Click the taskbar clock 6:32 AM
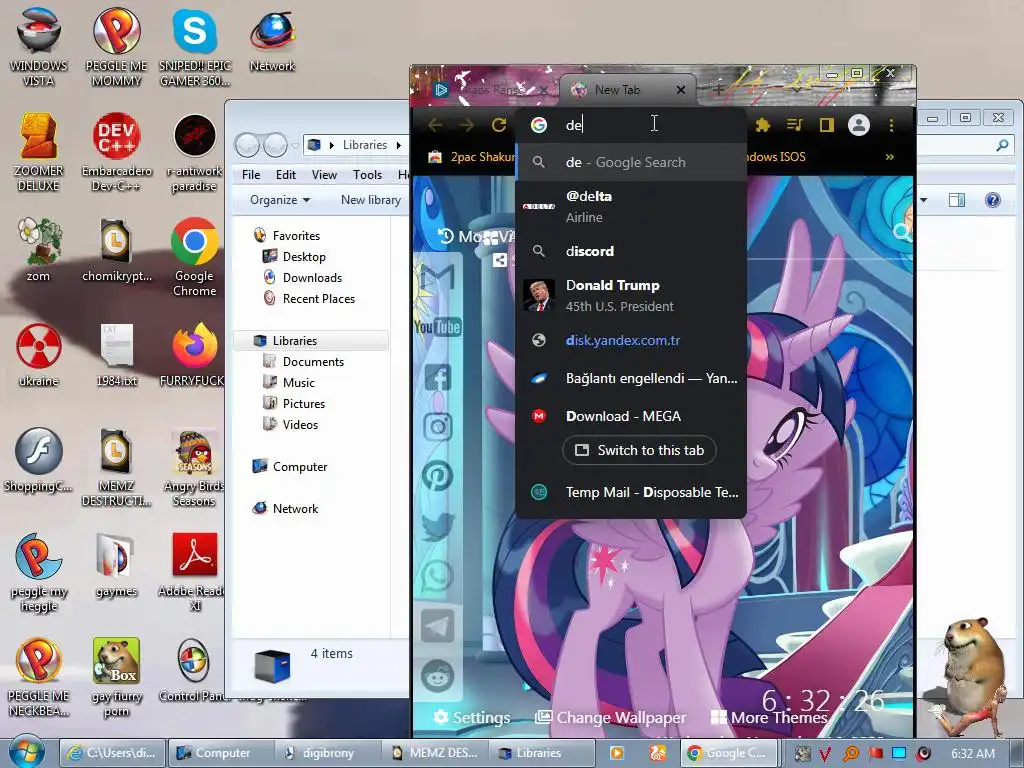 pos(973,753)
